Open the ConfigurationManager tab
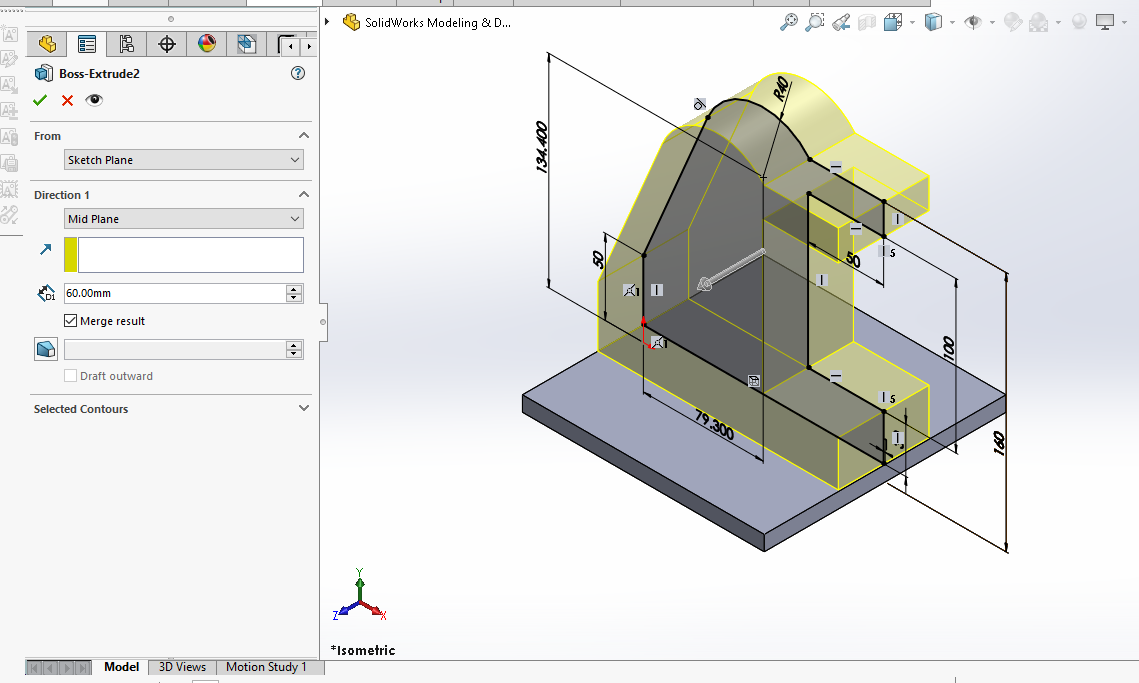 [126, 44]
